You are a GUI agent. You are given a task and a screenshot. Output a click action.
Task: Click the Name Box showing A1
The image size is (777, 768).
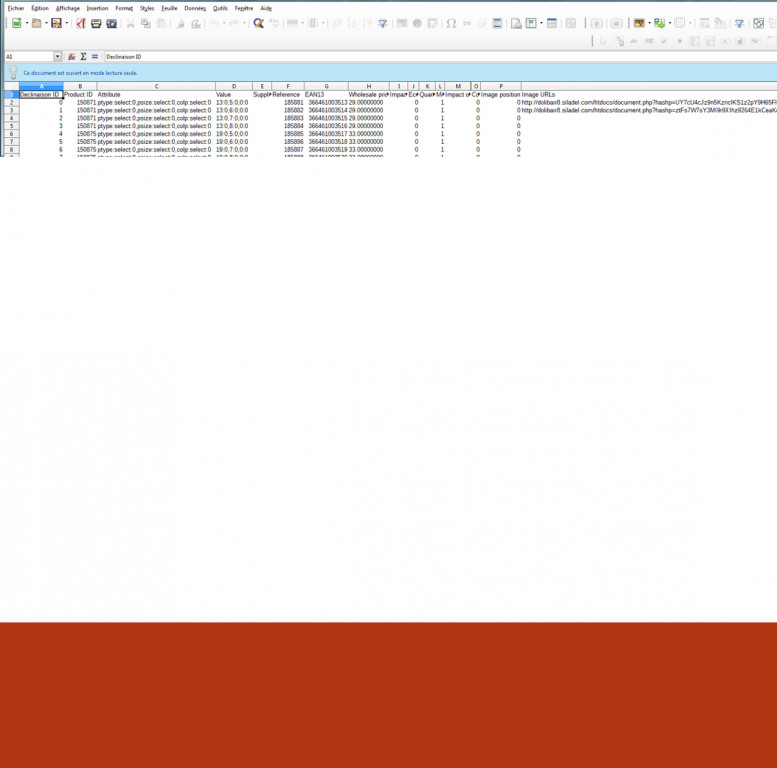(29, 57)
